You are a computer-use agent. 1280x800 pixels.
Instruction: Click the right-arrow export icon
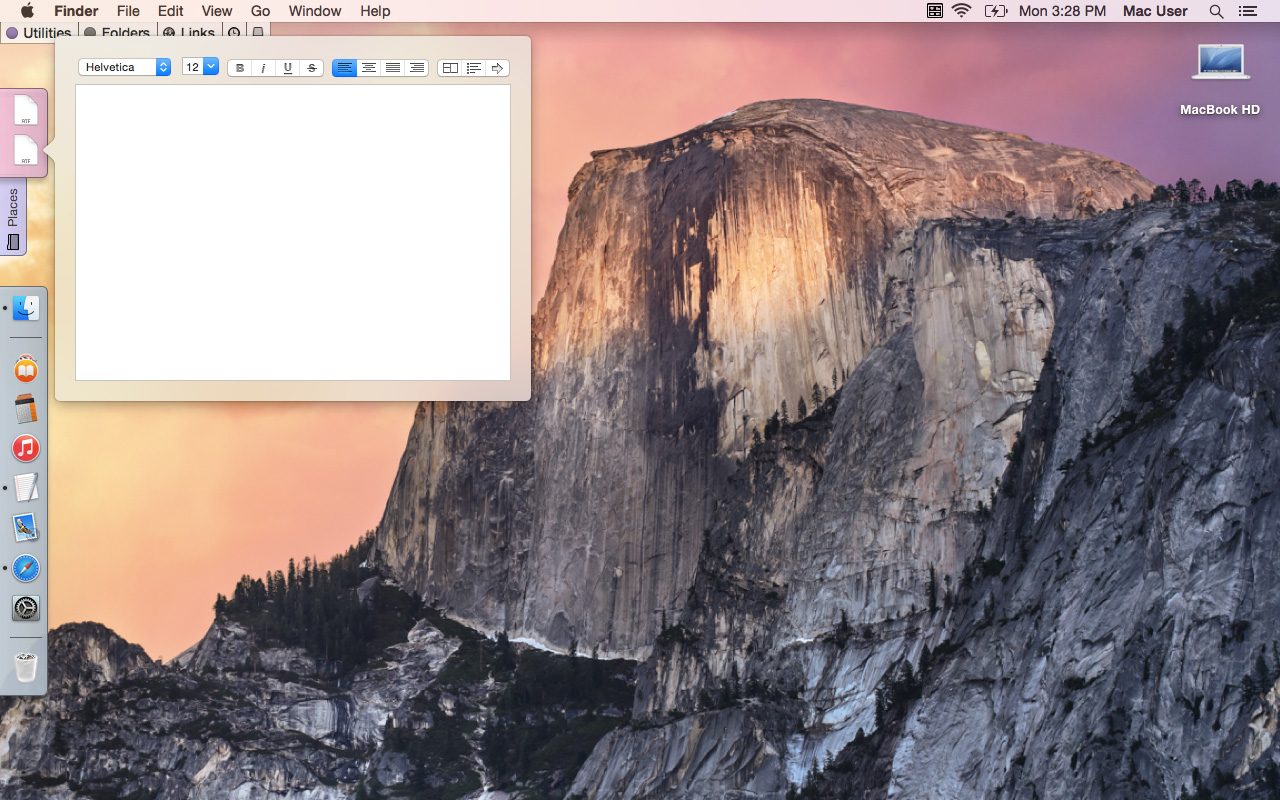[498, 68]
